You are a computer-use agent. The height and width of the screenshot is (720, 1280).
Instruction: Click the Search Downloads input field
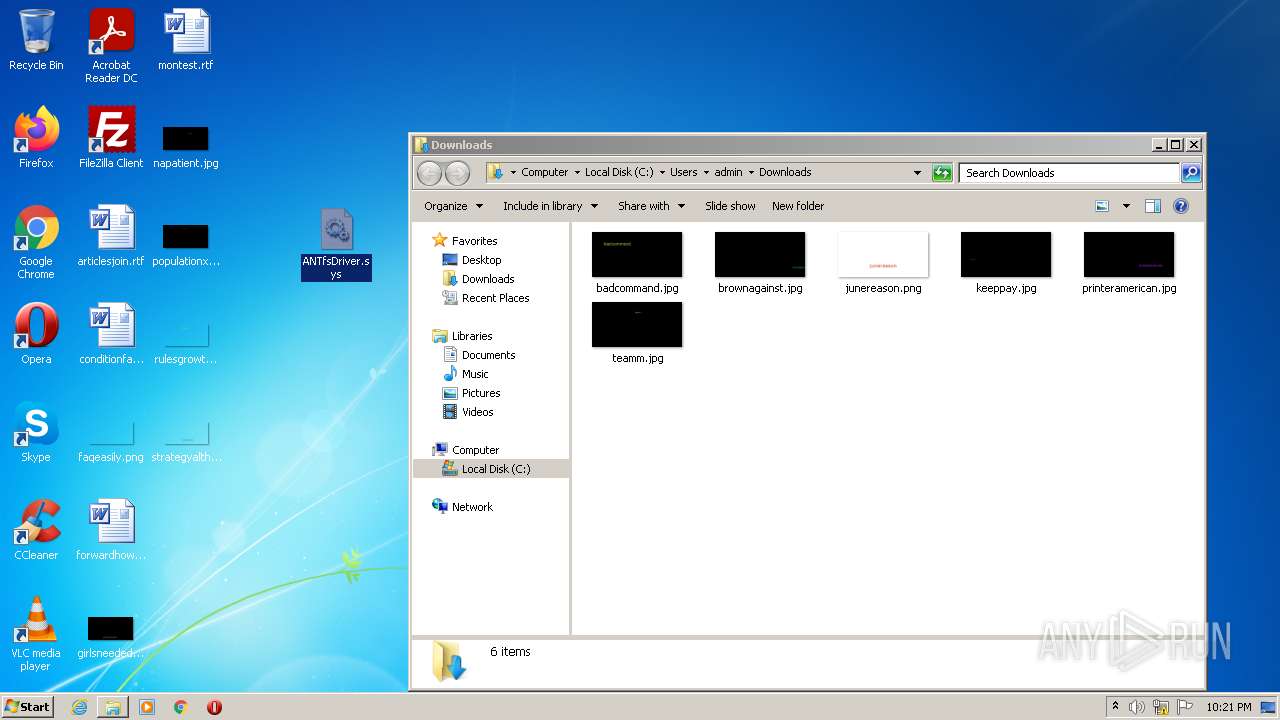1068,173
